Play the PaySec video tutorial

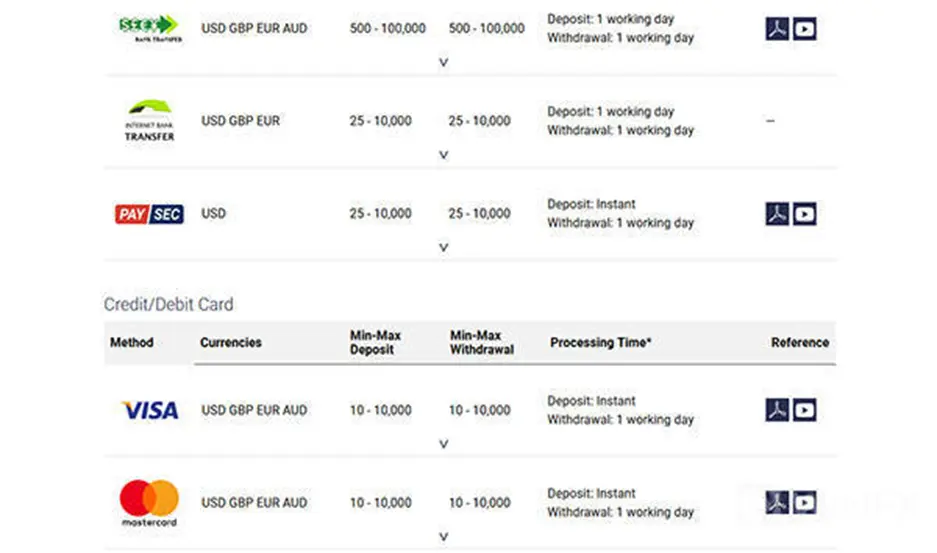click(804, 213)
